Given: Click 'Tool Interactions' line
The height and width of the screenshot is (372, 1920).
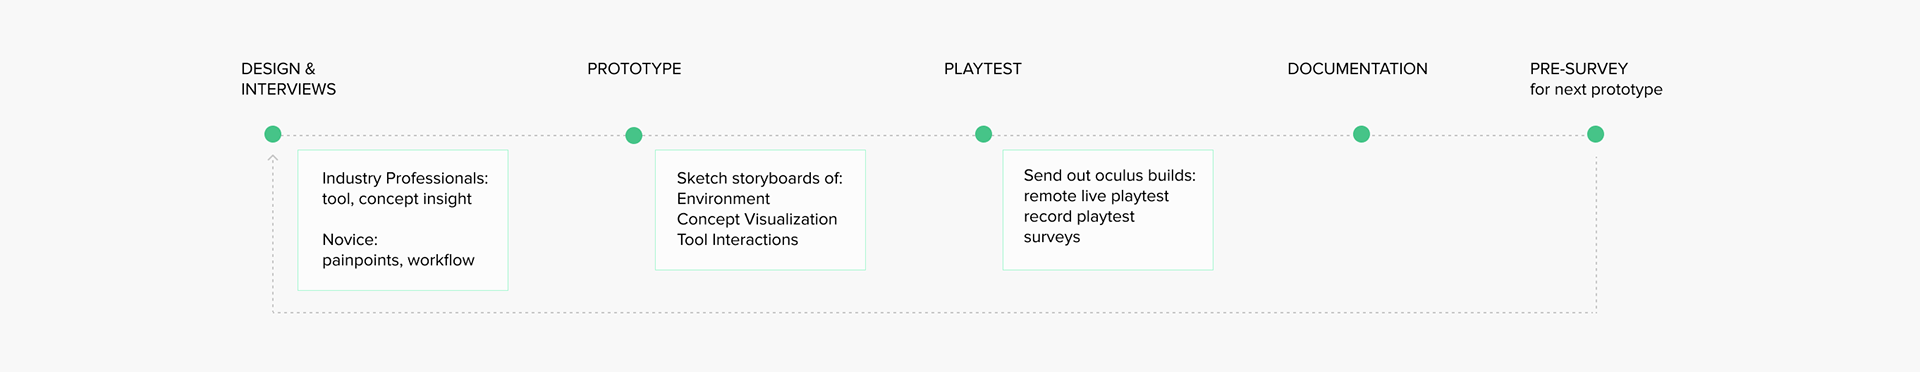Looking at the screenshot, I should [x=737, y=240].
